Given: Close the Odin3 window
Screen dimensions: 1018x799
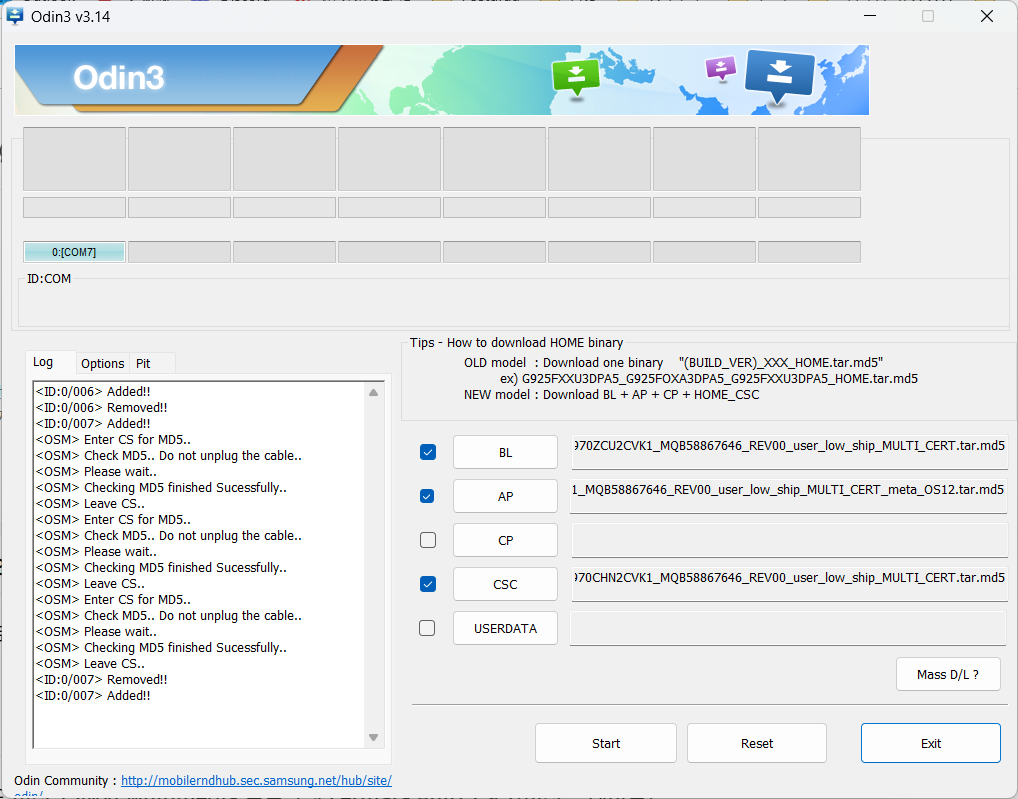Looking at the screenshot, I should point(987,16).
